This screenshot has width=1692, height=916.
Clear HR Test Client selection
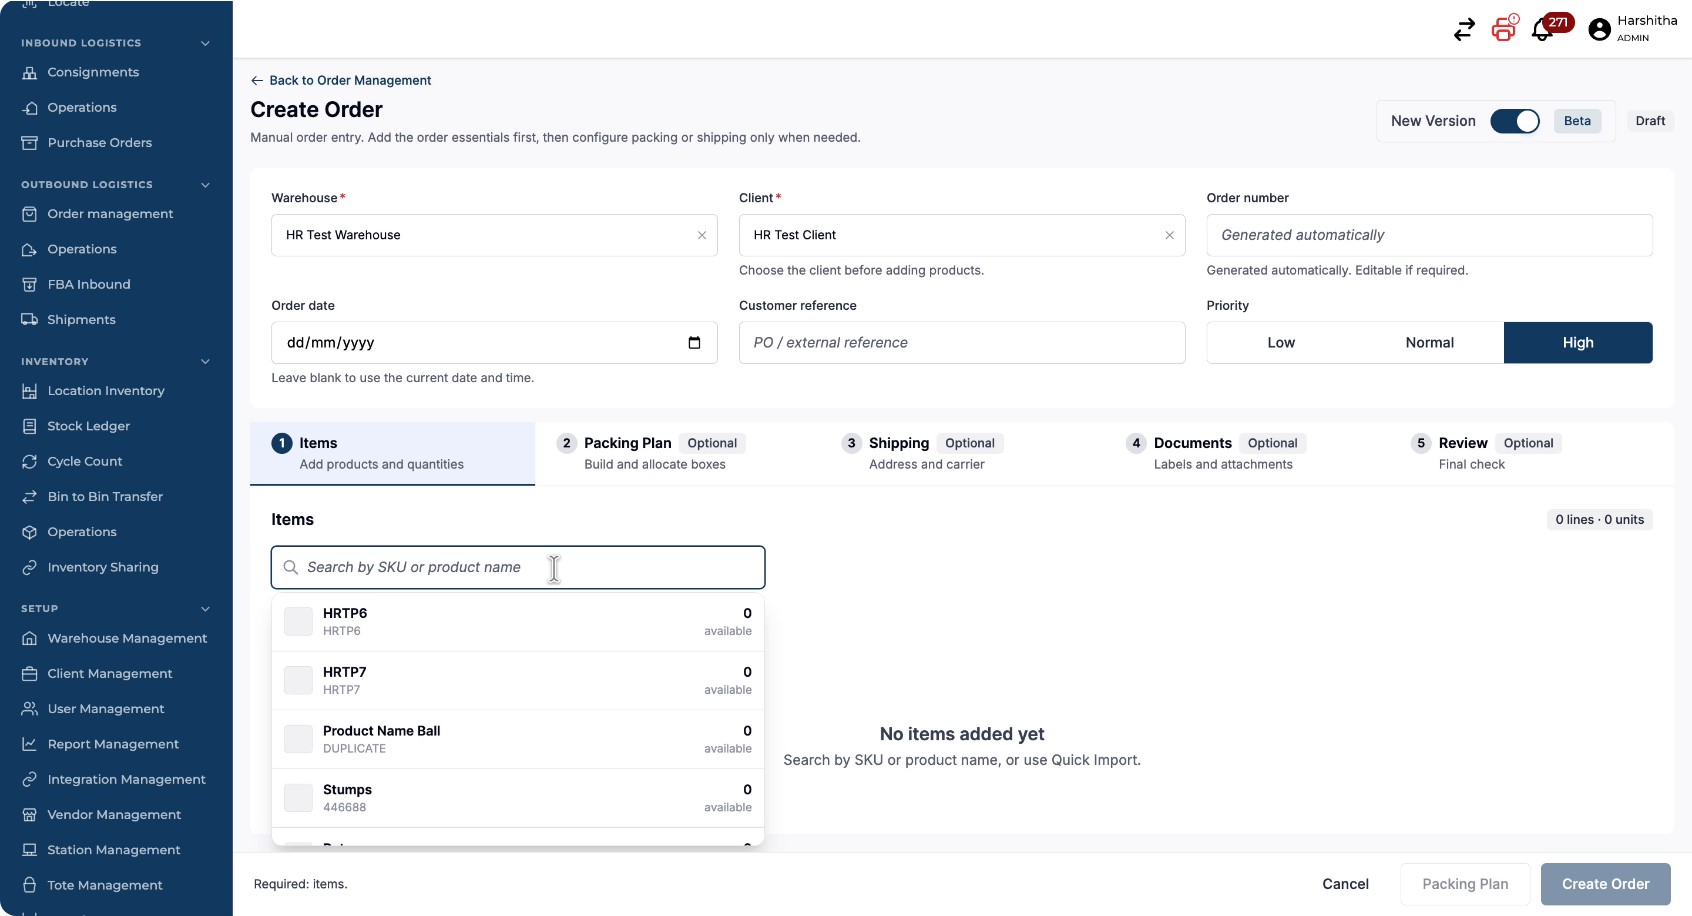click(1169, 235)
